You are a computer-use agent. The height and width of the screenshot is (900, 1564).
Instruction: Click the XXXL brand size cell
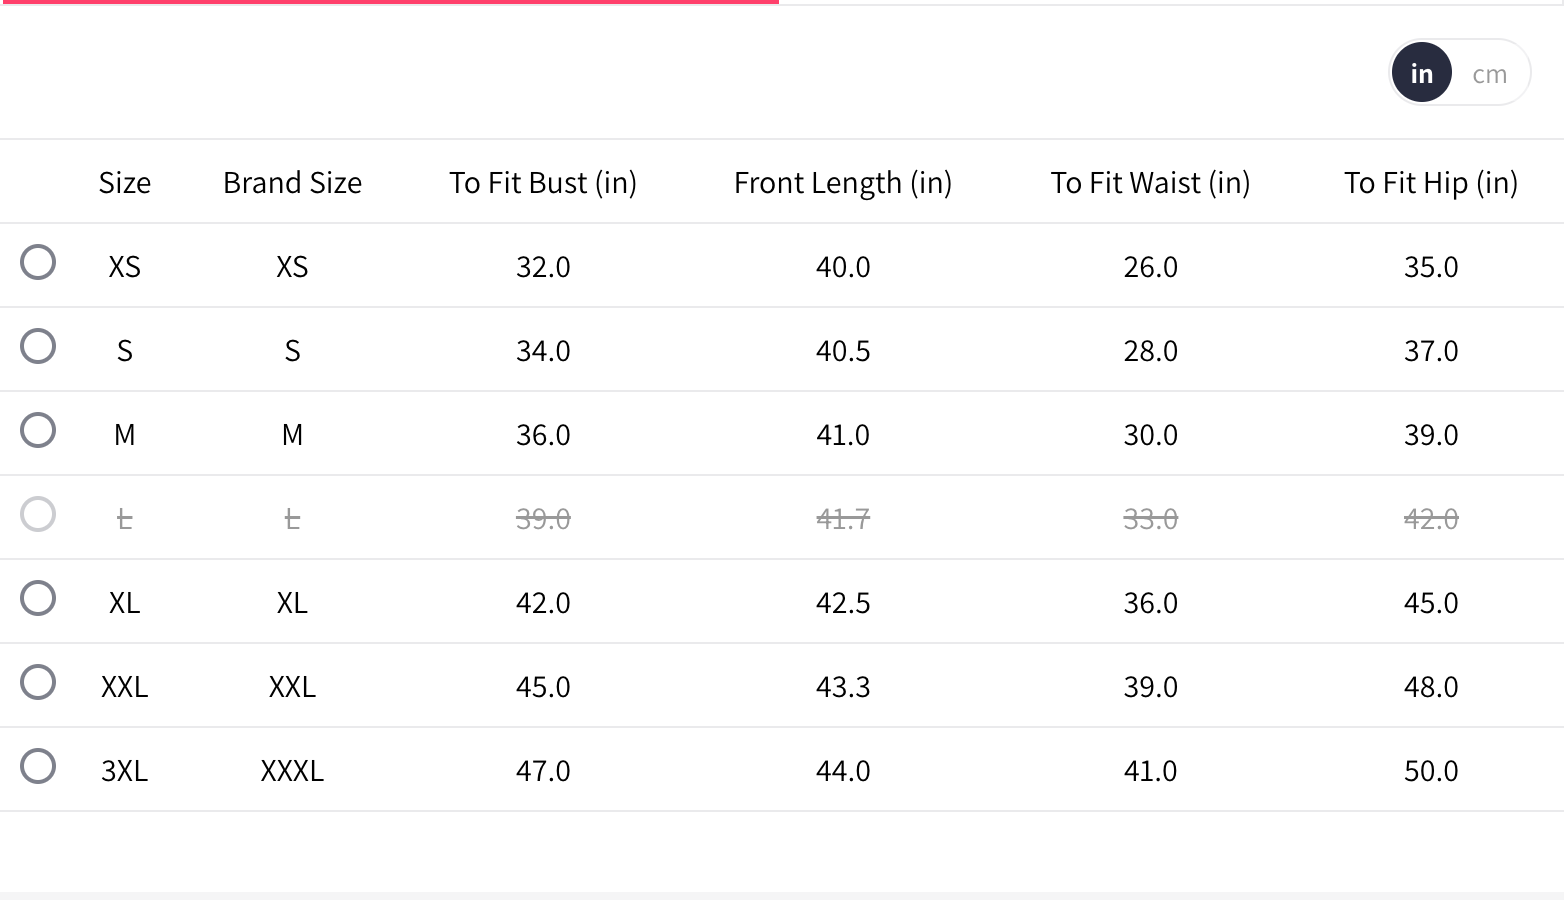292,771
